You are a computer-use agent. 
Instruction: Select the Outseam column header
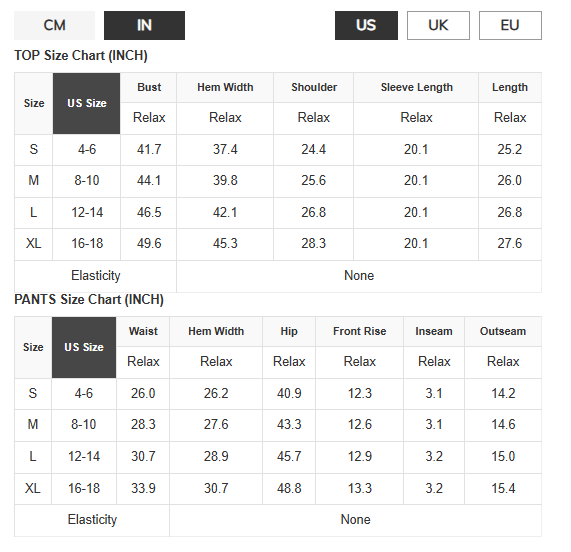503,331
